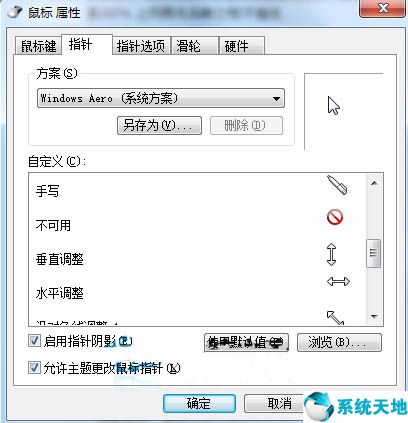Select the diagonal resize arrow cursor icon
408x423 pixels.
pos(335,318)
